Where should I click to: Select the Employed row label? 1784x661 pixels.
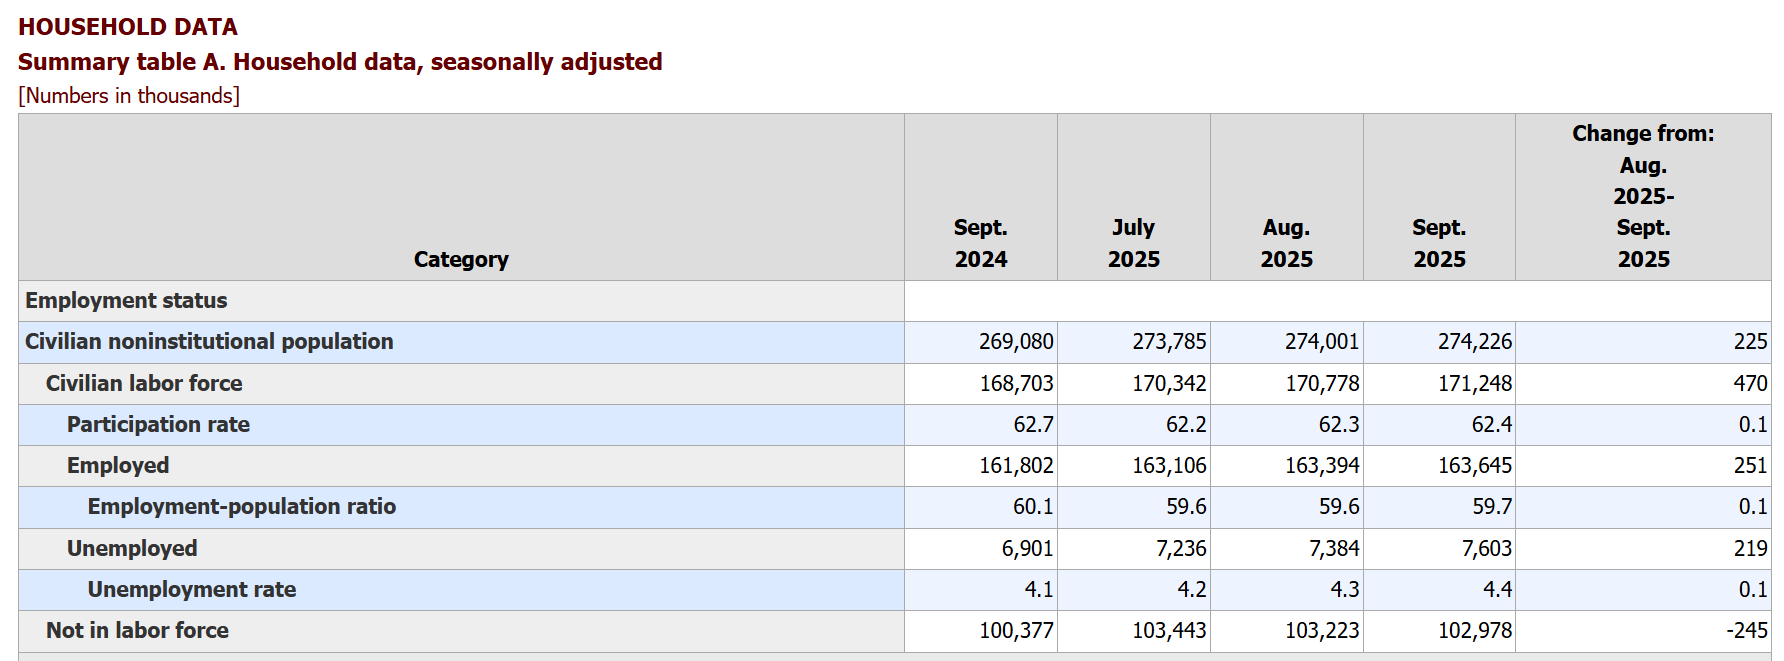click(x=118, y=465)
